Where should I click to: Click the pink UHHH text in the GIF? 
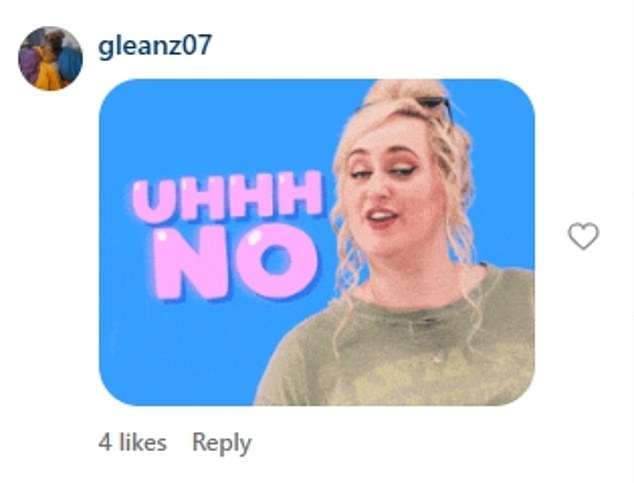(x=228, y=196)
